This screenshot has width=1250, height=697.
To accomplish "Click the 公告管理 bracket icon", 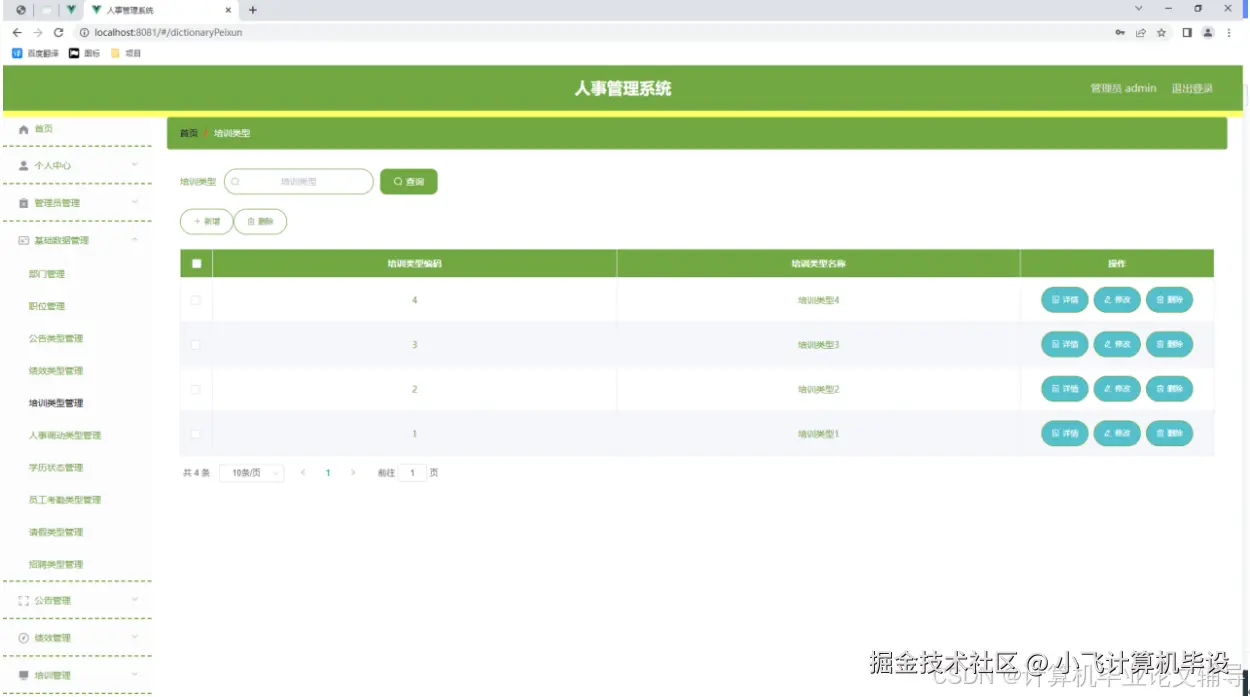I will (24, 601).
